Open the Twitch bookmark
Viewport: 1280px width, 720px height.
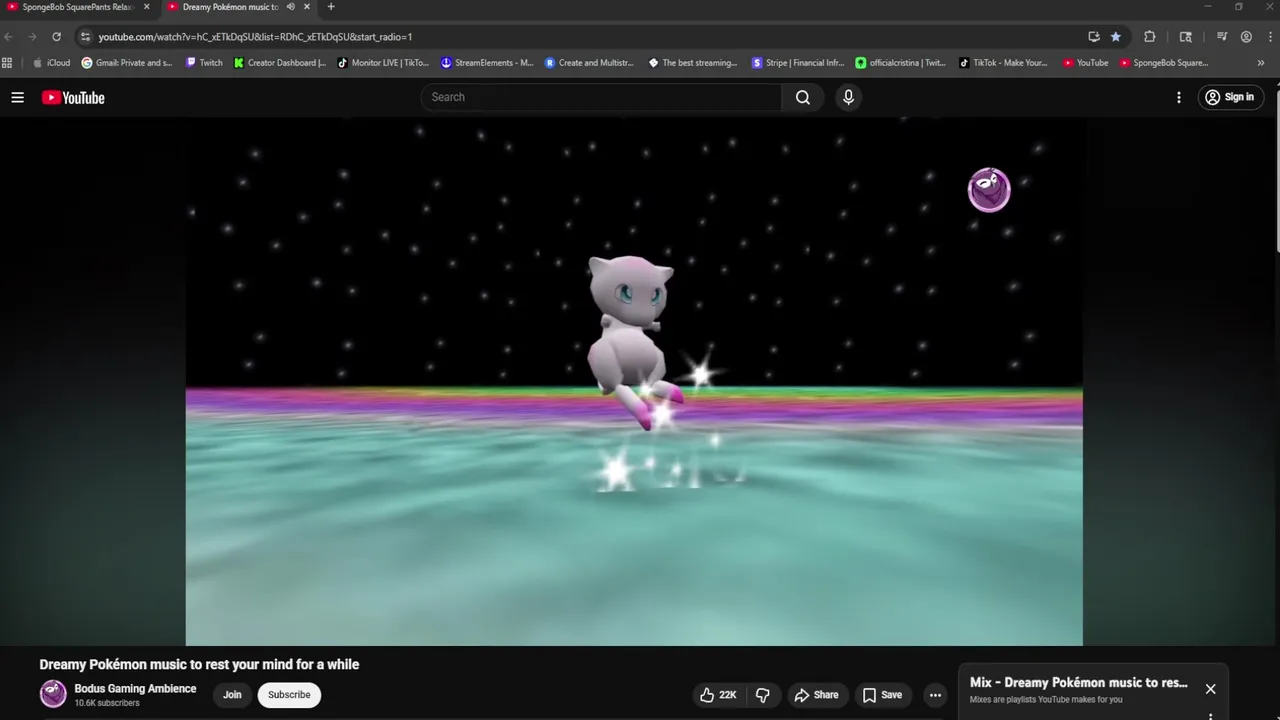[205, 63]
